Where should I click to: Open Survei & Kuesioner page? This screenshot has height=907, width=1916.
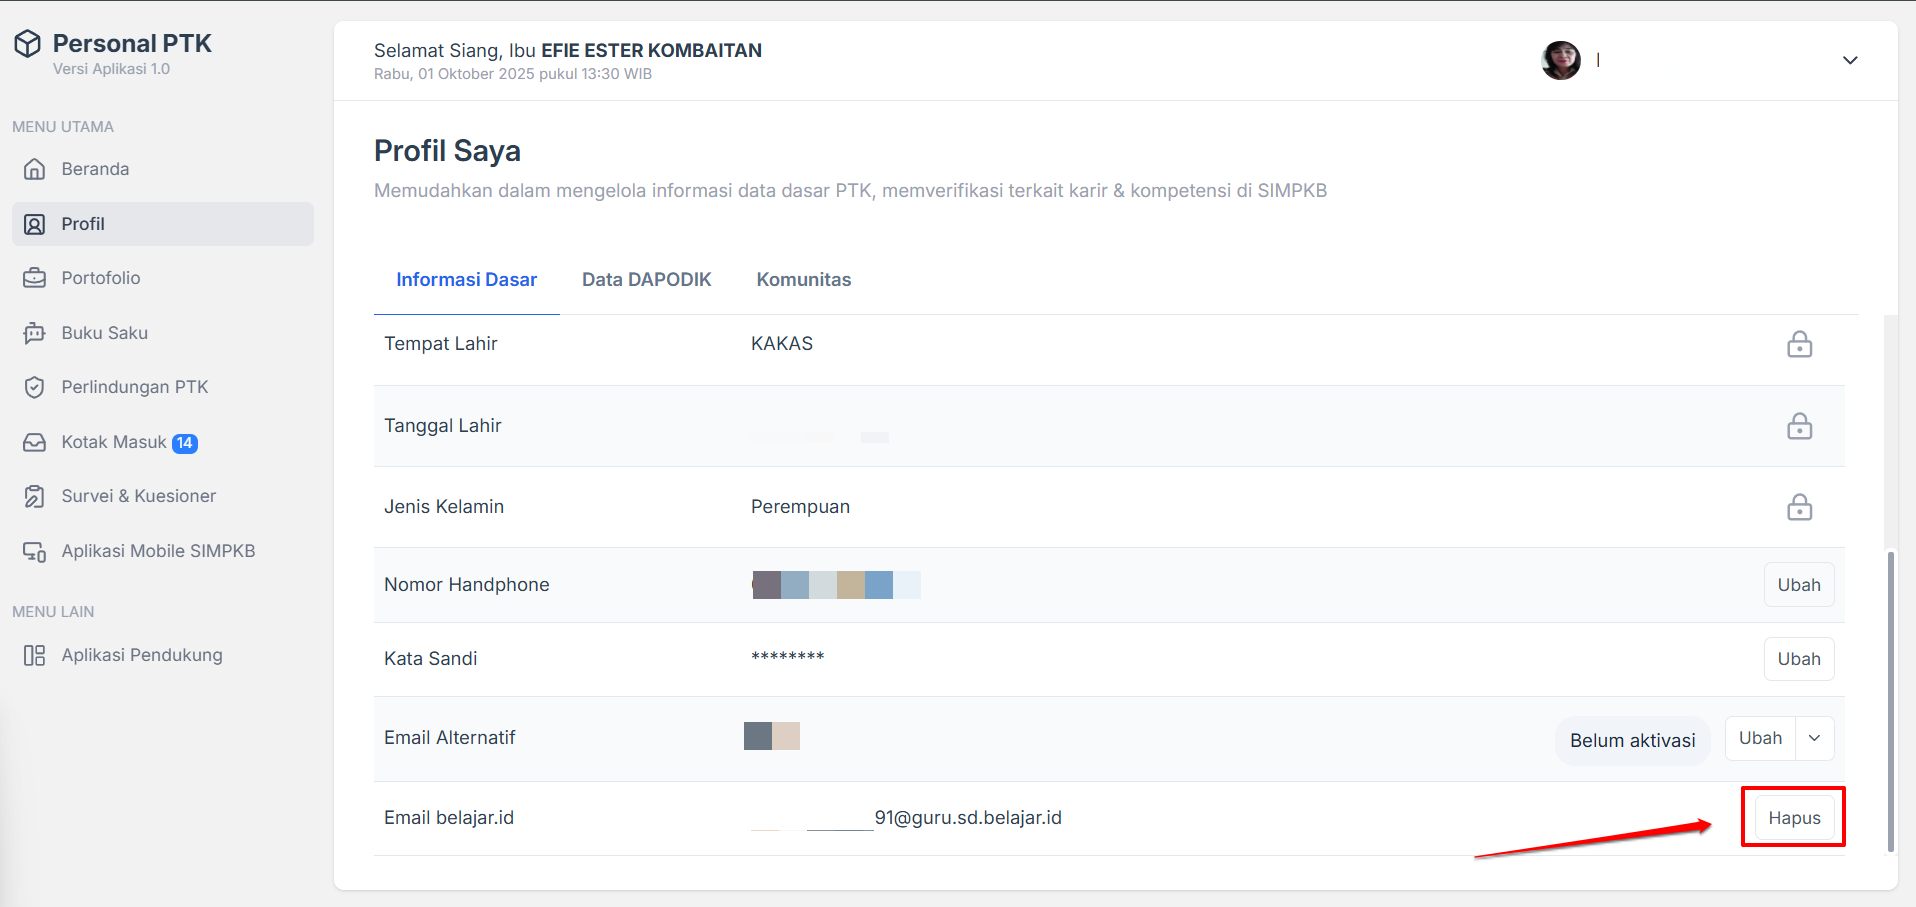click(138, 496)
